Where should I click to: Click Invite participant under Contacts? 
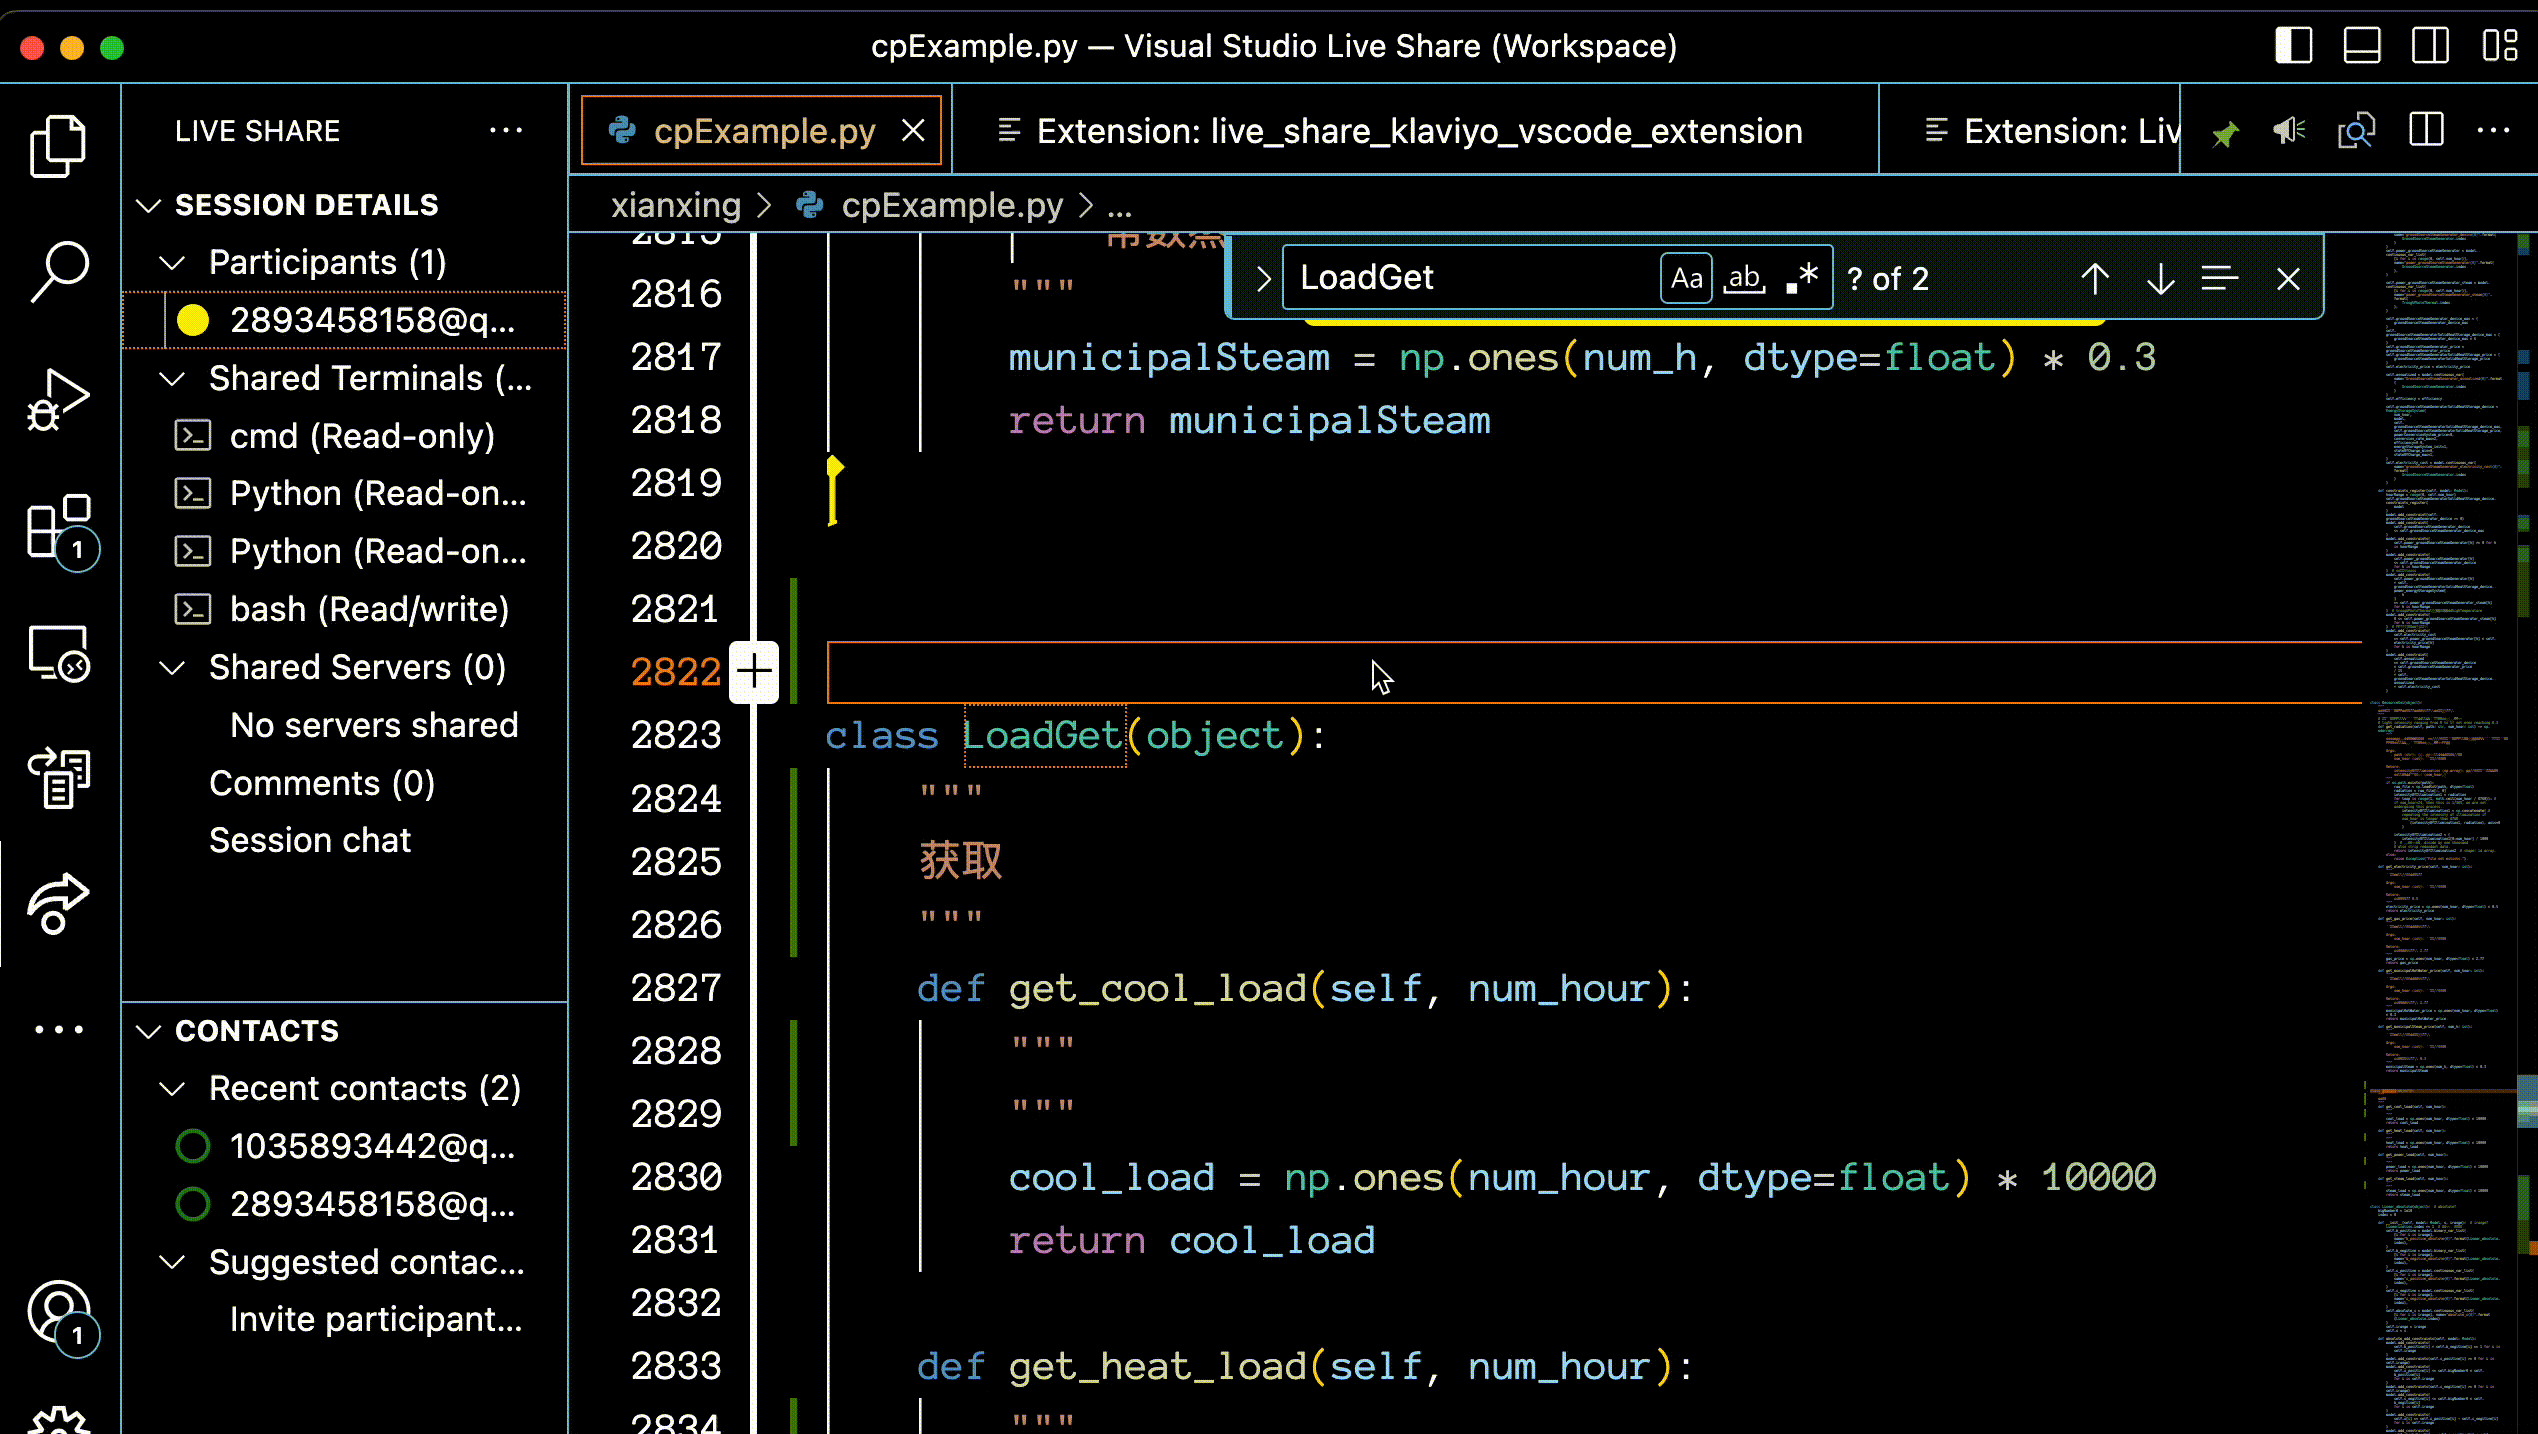tap(376, 1318)
